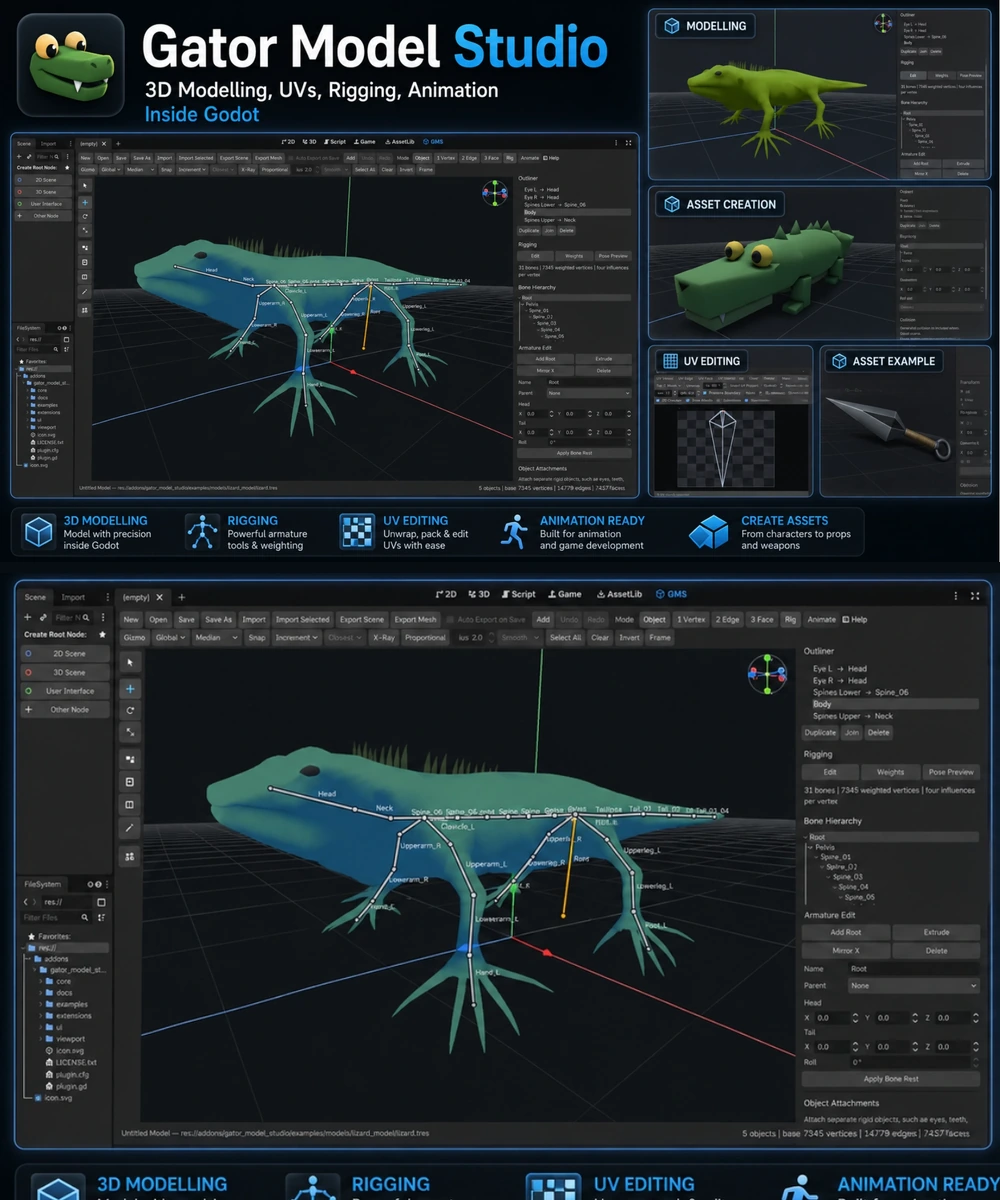The image size is (1000, 1200).
Task: Collapse the Root bone in enlarged Bone Hierarchy
Action: 807,837
